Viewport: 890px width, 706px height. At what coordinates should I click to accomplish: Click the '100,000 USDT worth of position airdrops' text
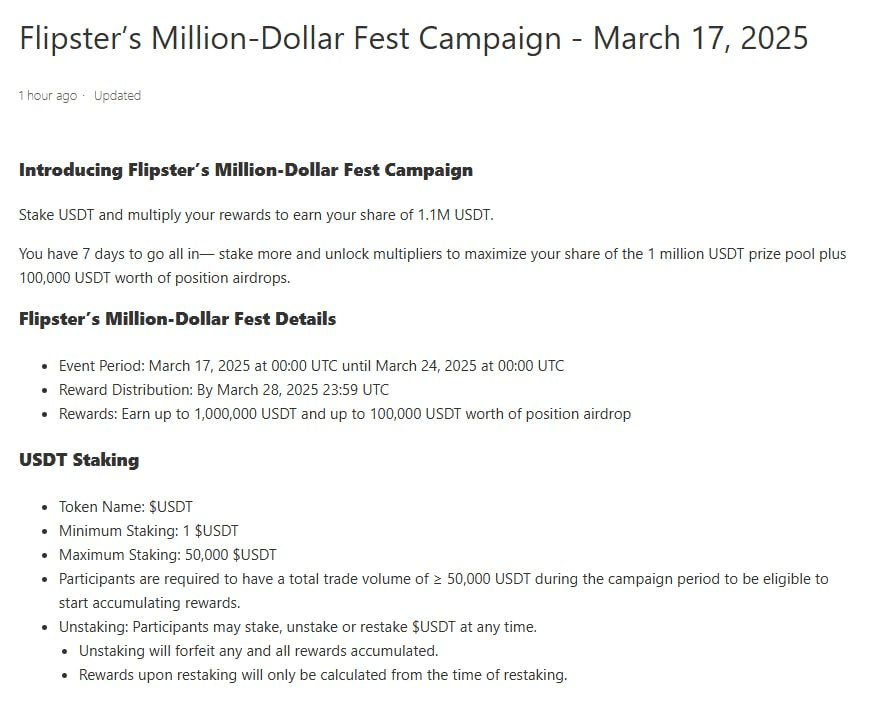coord(154,278)
